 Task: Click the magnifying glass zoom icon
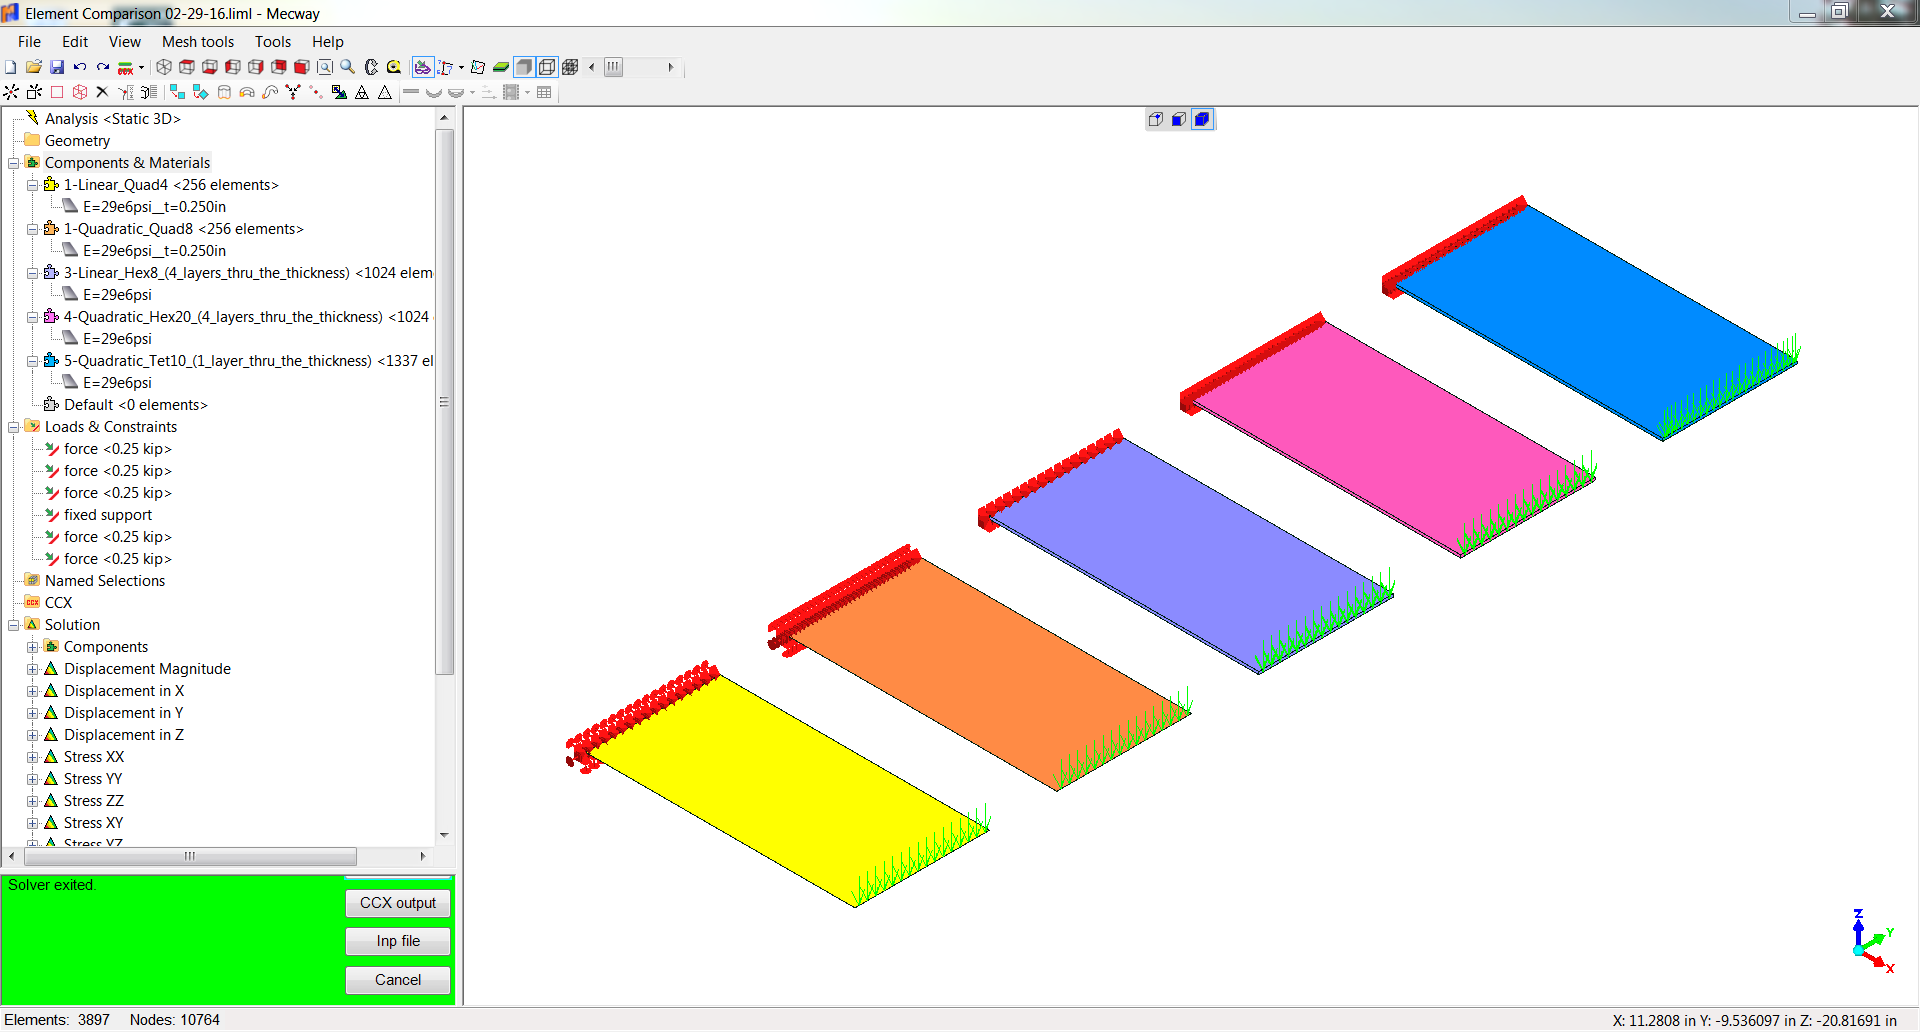(x=347, y=67)
